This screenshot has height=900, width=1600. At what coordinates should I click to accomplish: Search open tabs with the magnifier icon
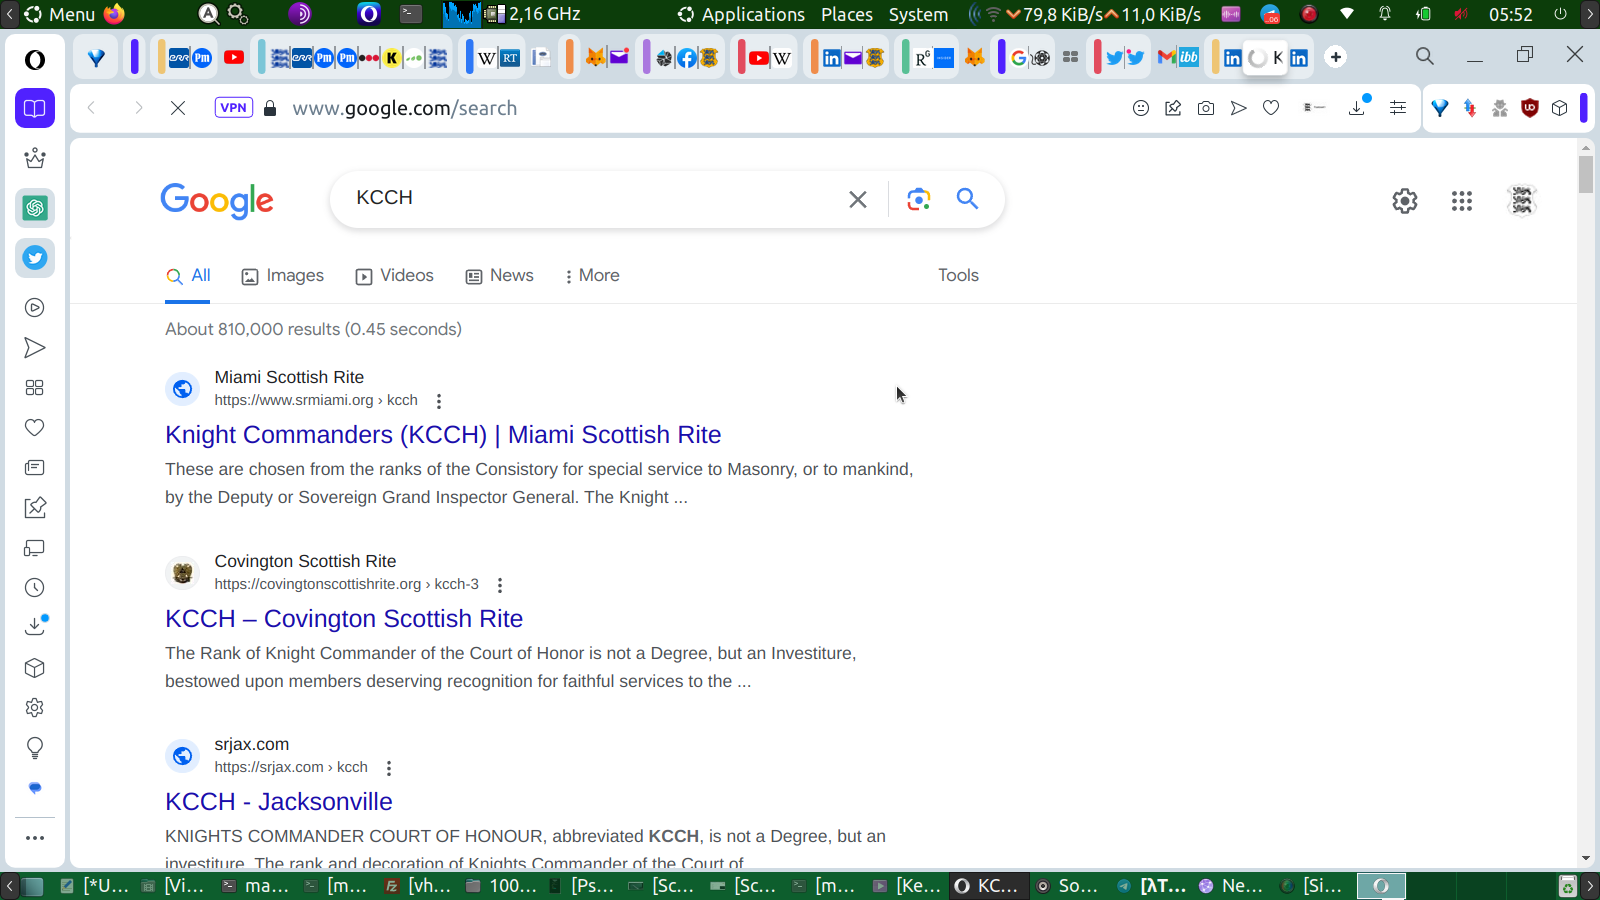pos(1425,56)
